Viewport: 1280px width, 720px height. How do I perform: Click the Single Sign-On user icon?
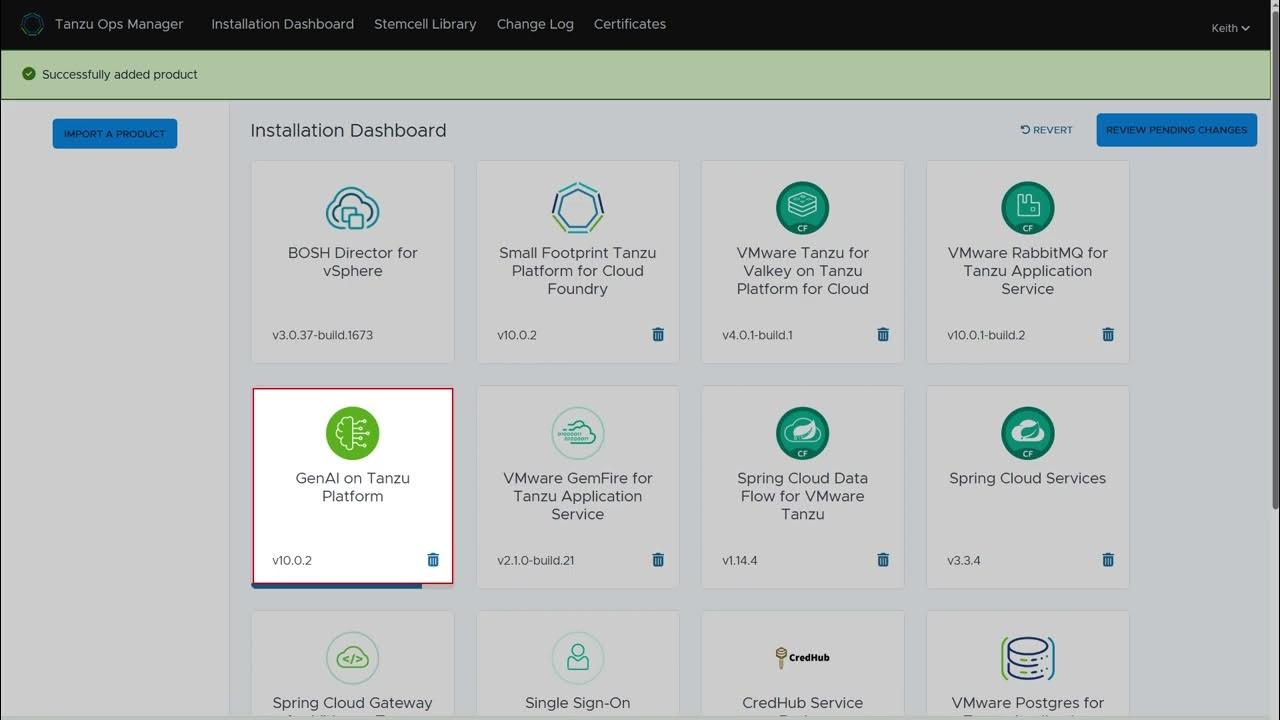(x=577, y=657)
